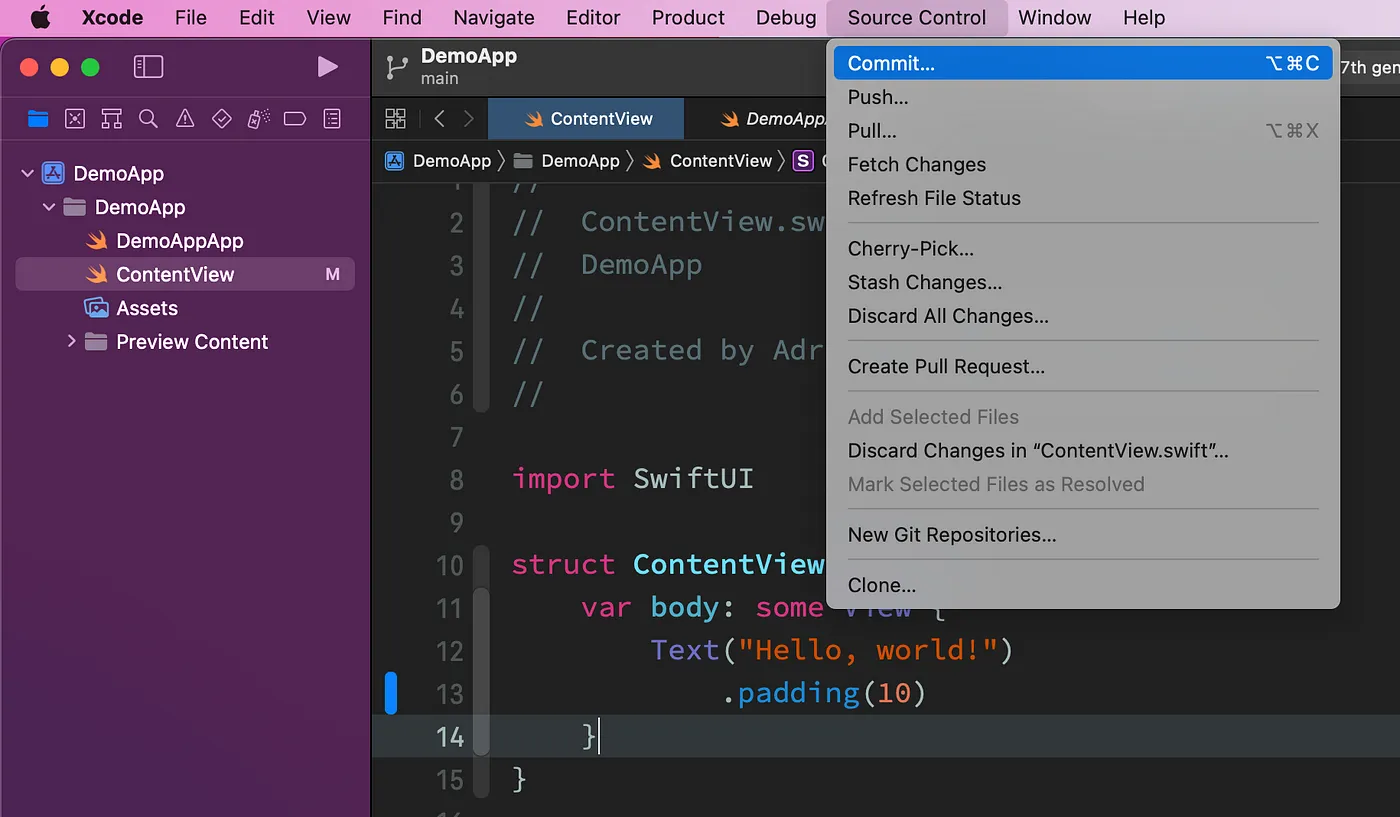This screenshot has height=817, width=1400.
Task: Open the Test navigator diamond icon
Action: point(222,119)
